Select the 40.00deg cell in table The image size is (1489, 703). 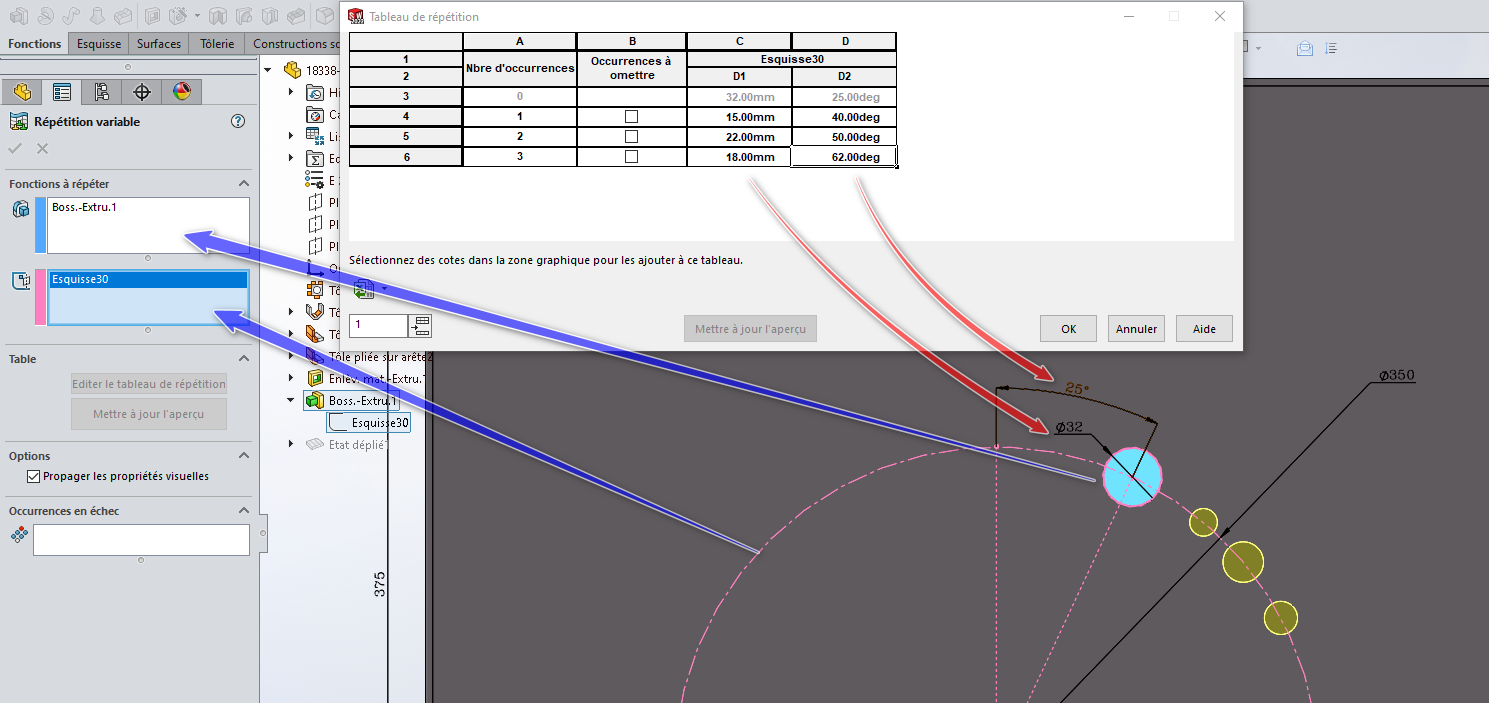844,117
